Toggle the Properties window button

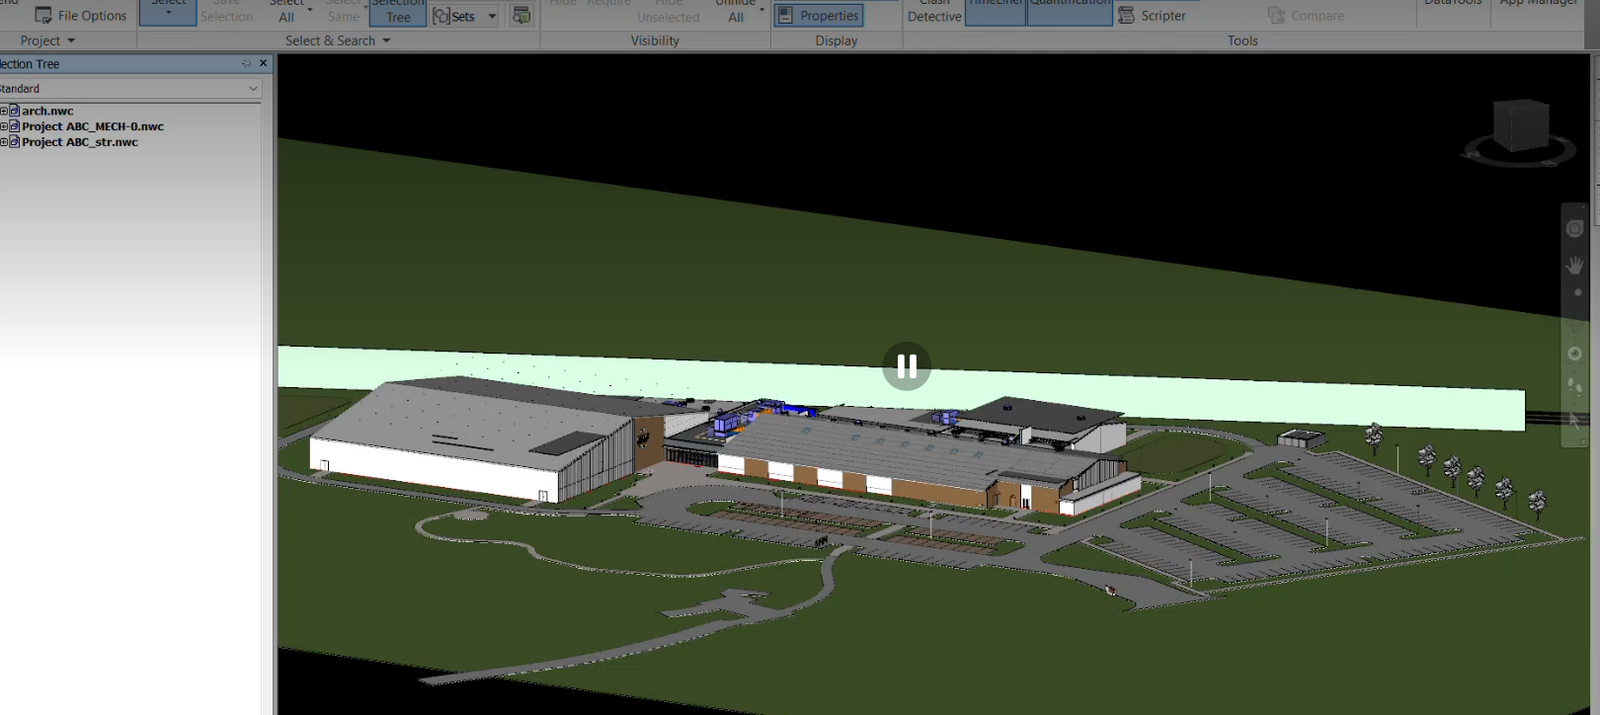pyautogui.click(x=819, y=15)
